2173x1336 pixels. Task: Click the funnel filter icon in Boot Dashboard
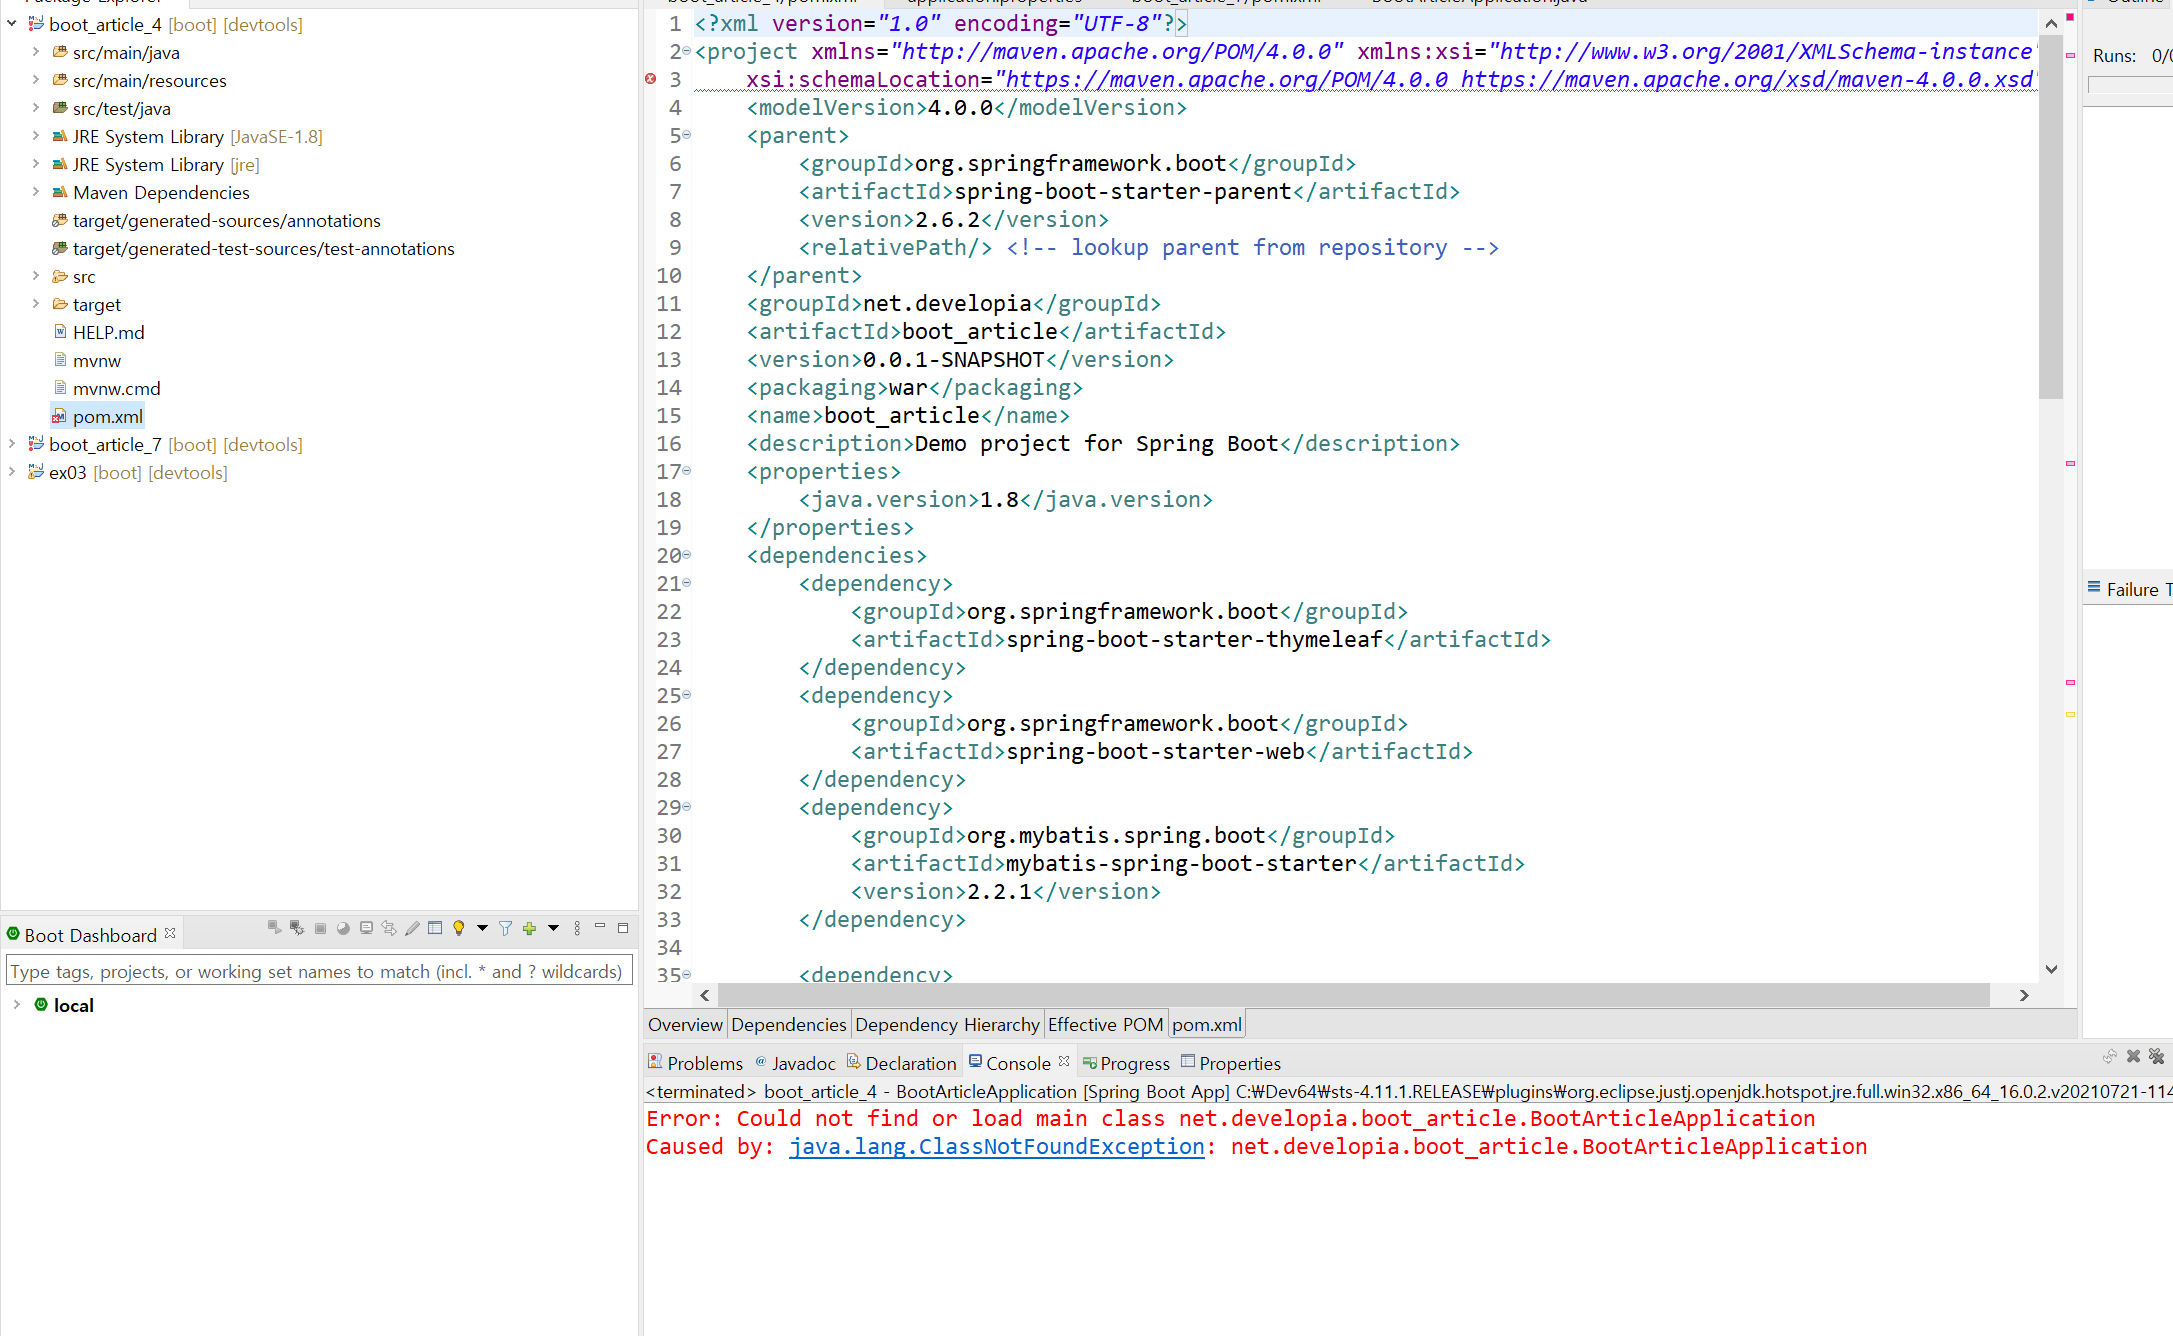point(505,928)
